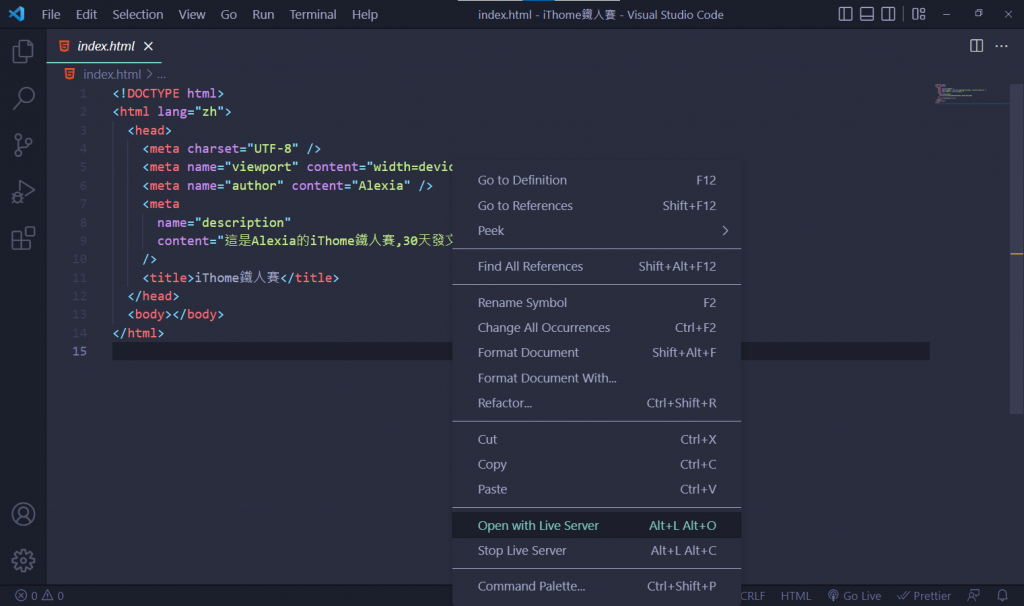Toggle the secondary side bar layout icon
Screen dimensions: 1024x606
pos(888,14)
